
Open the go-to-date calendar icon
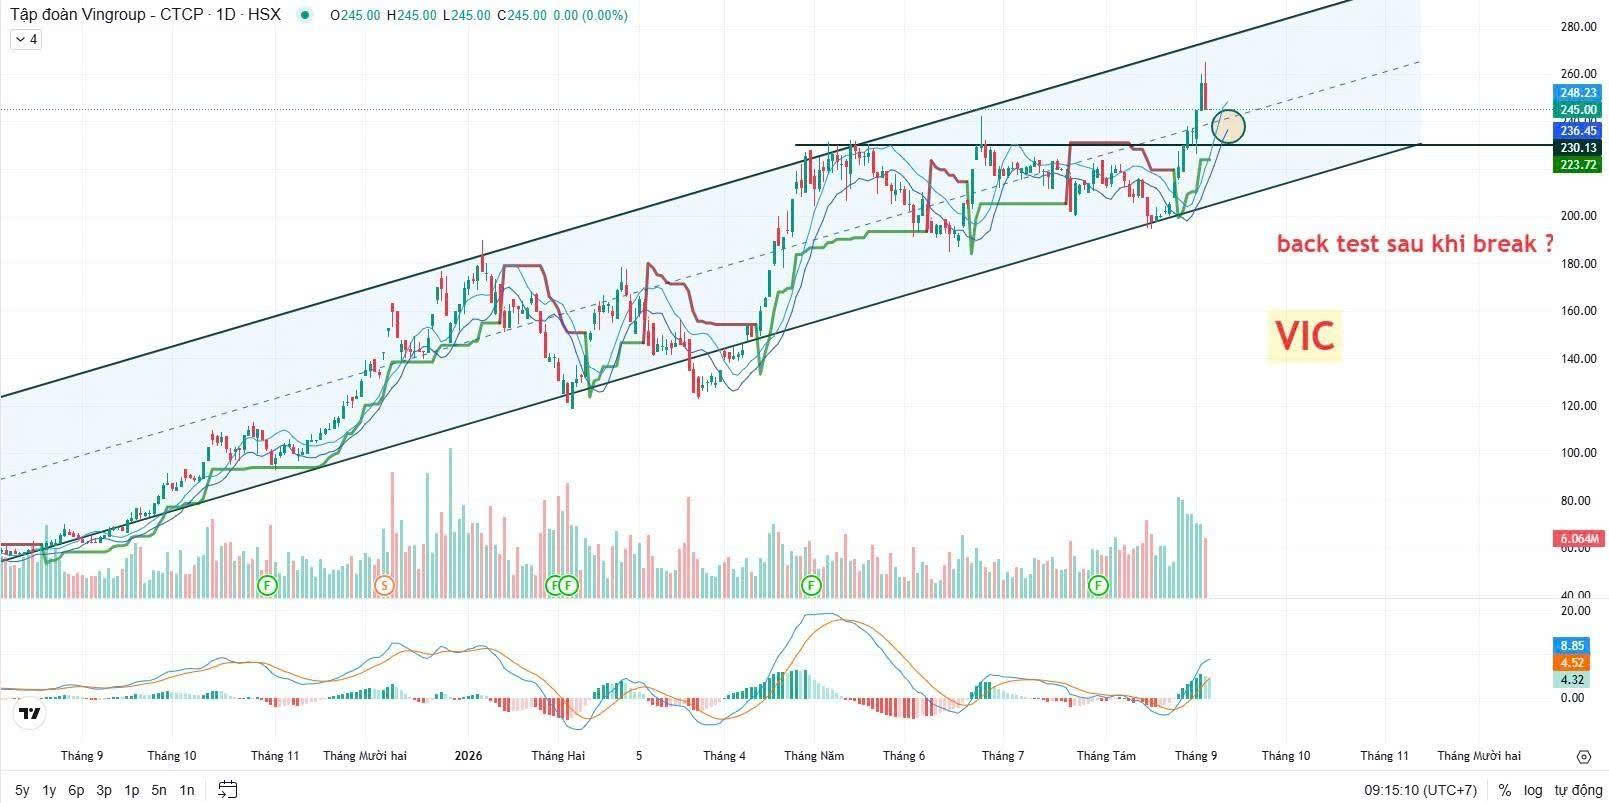227,790
